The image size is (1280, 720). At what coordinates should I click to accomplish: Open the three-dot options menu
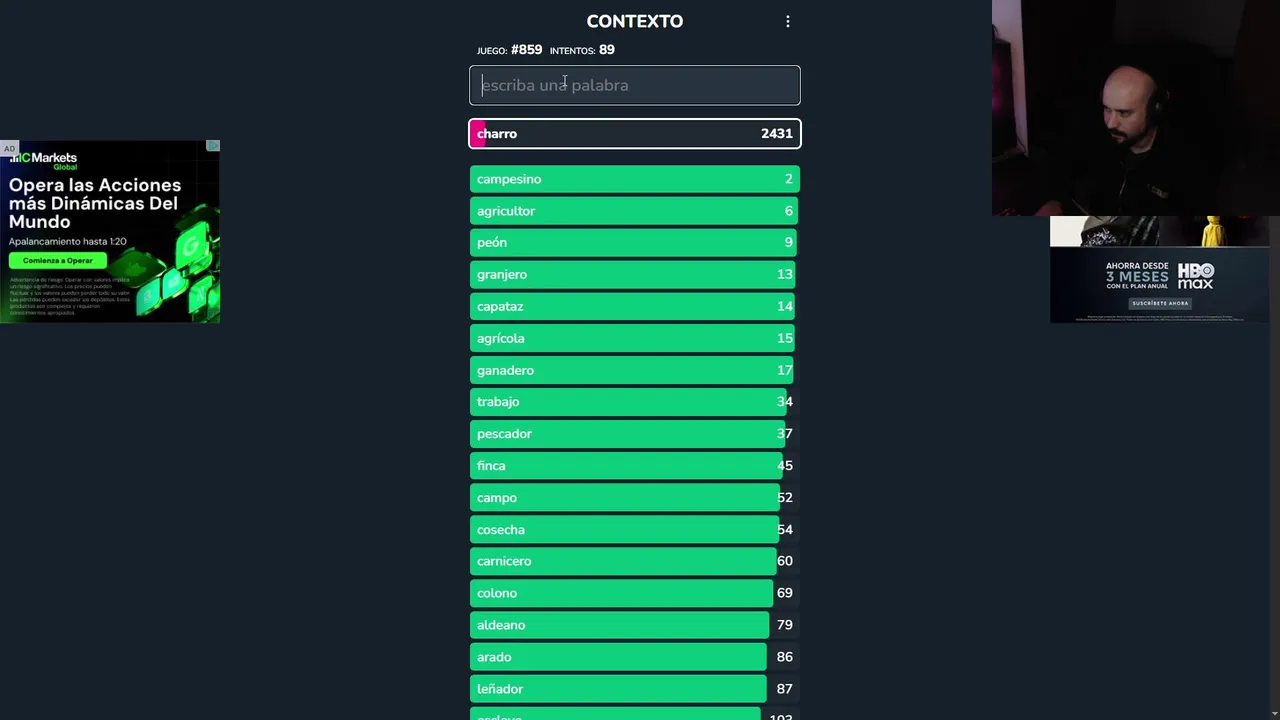pyautogui.click(x=788, y=22)
